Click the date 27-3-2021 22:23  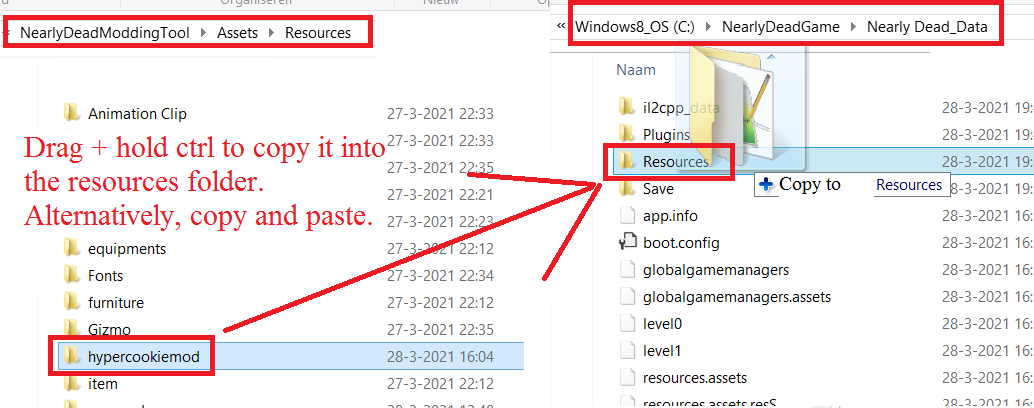[x=441, y=221]
